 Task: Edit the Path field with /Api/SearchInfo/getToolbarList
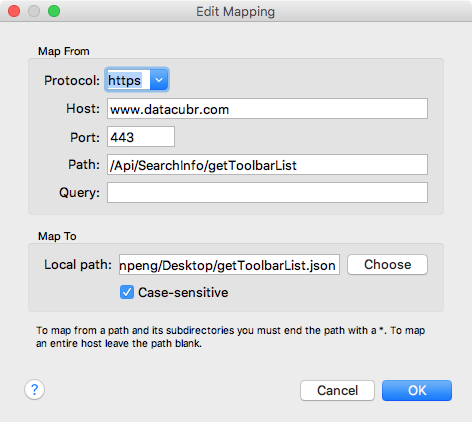267,165
